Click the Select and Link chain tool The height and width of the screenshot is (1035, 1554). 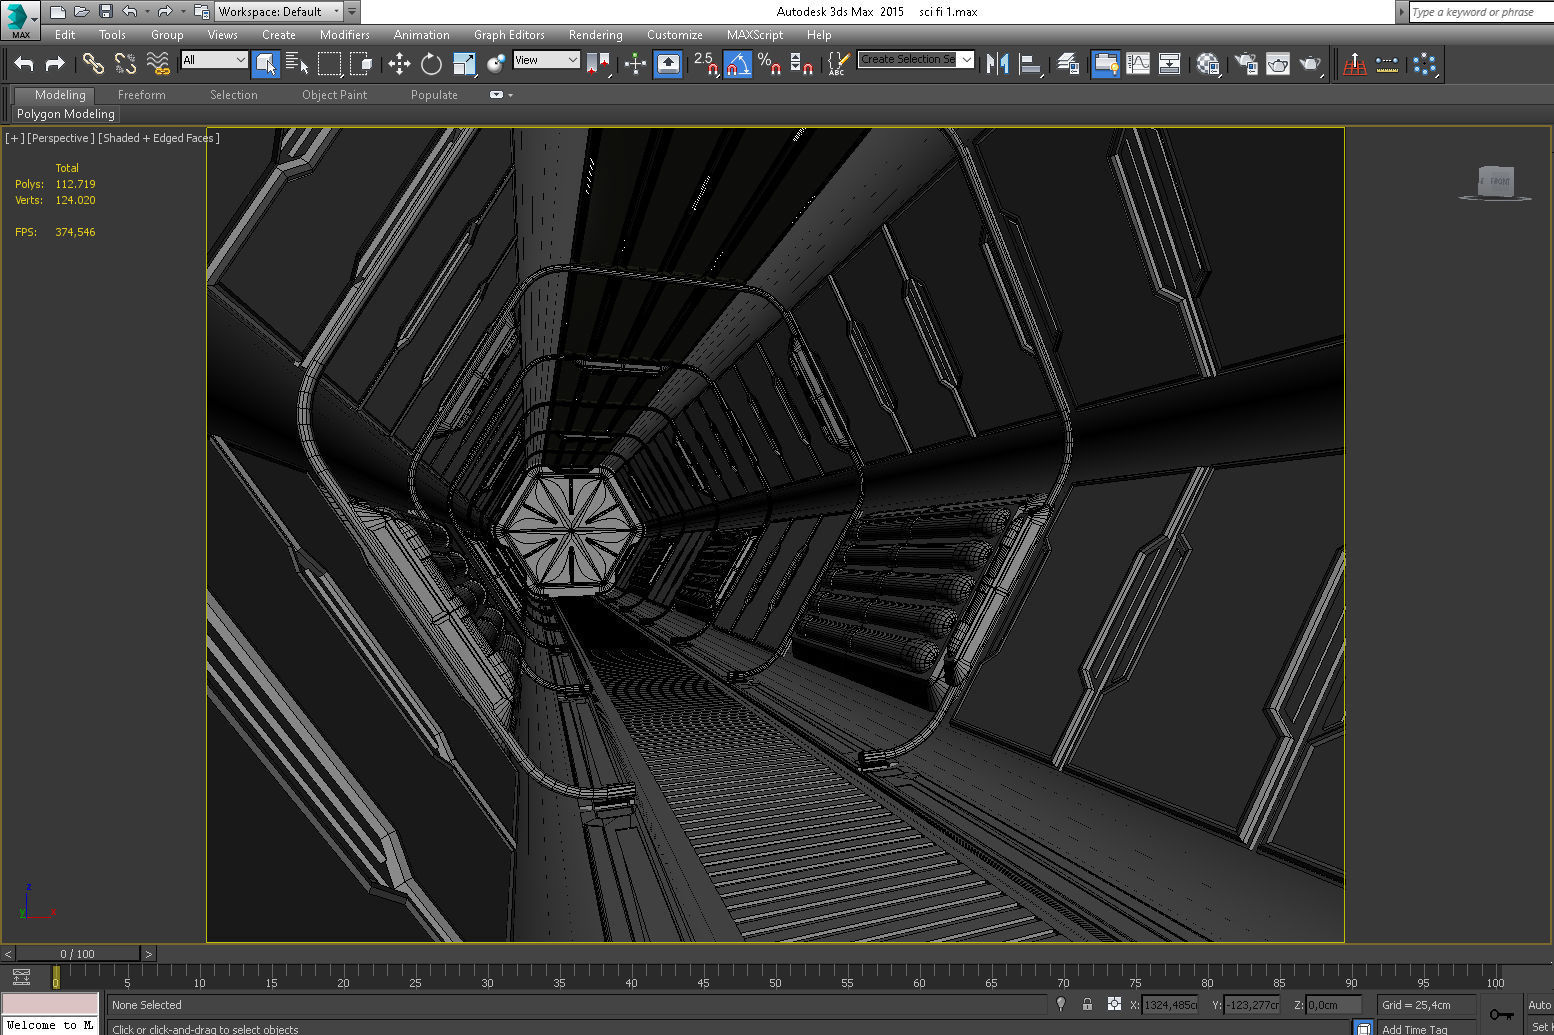93,64
